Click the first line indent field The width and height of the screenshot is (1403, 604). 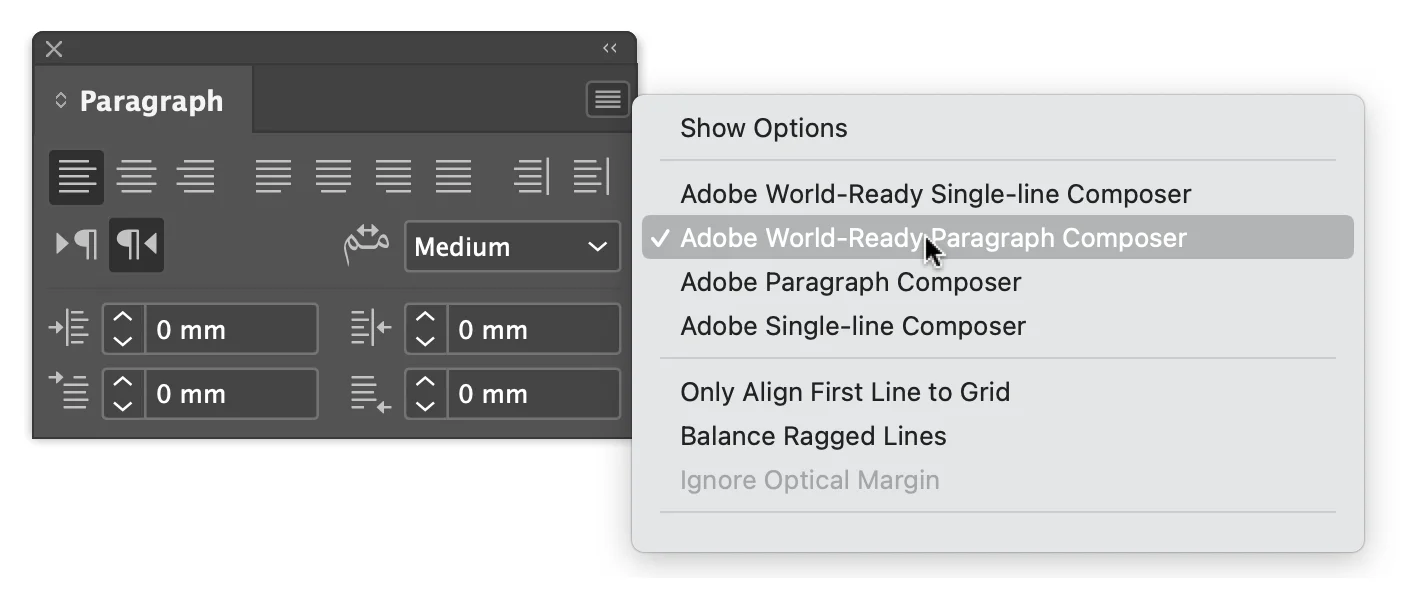[231, 393]
